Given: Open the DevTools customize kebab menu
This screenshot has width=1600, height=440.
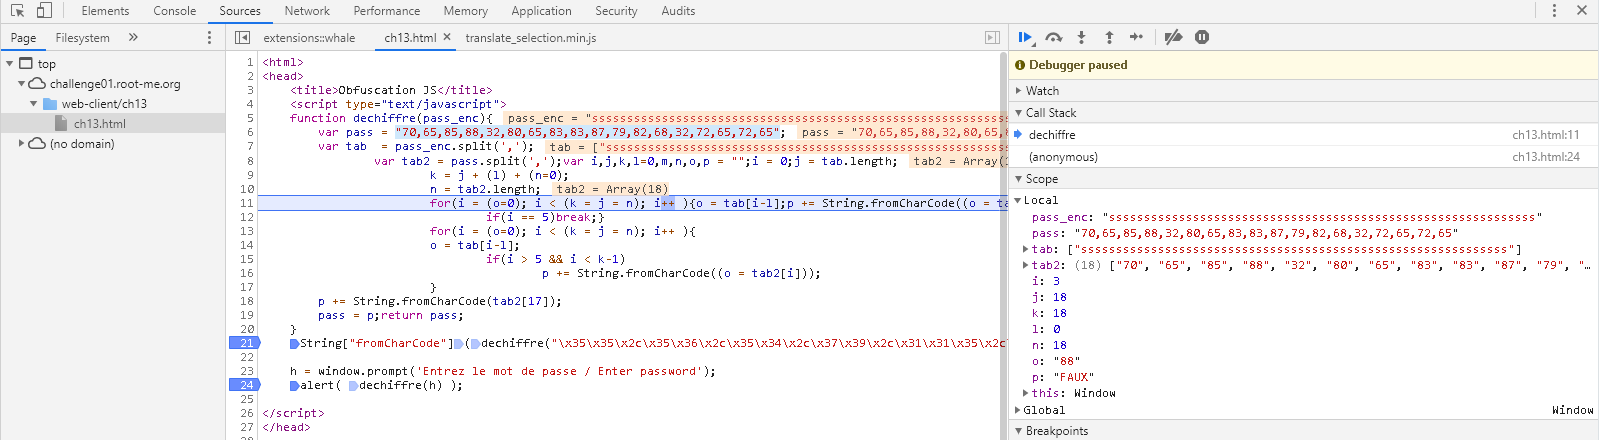Looking at the screenshot, I should (1554, 10).
